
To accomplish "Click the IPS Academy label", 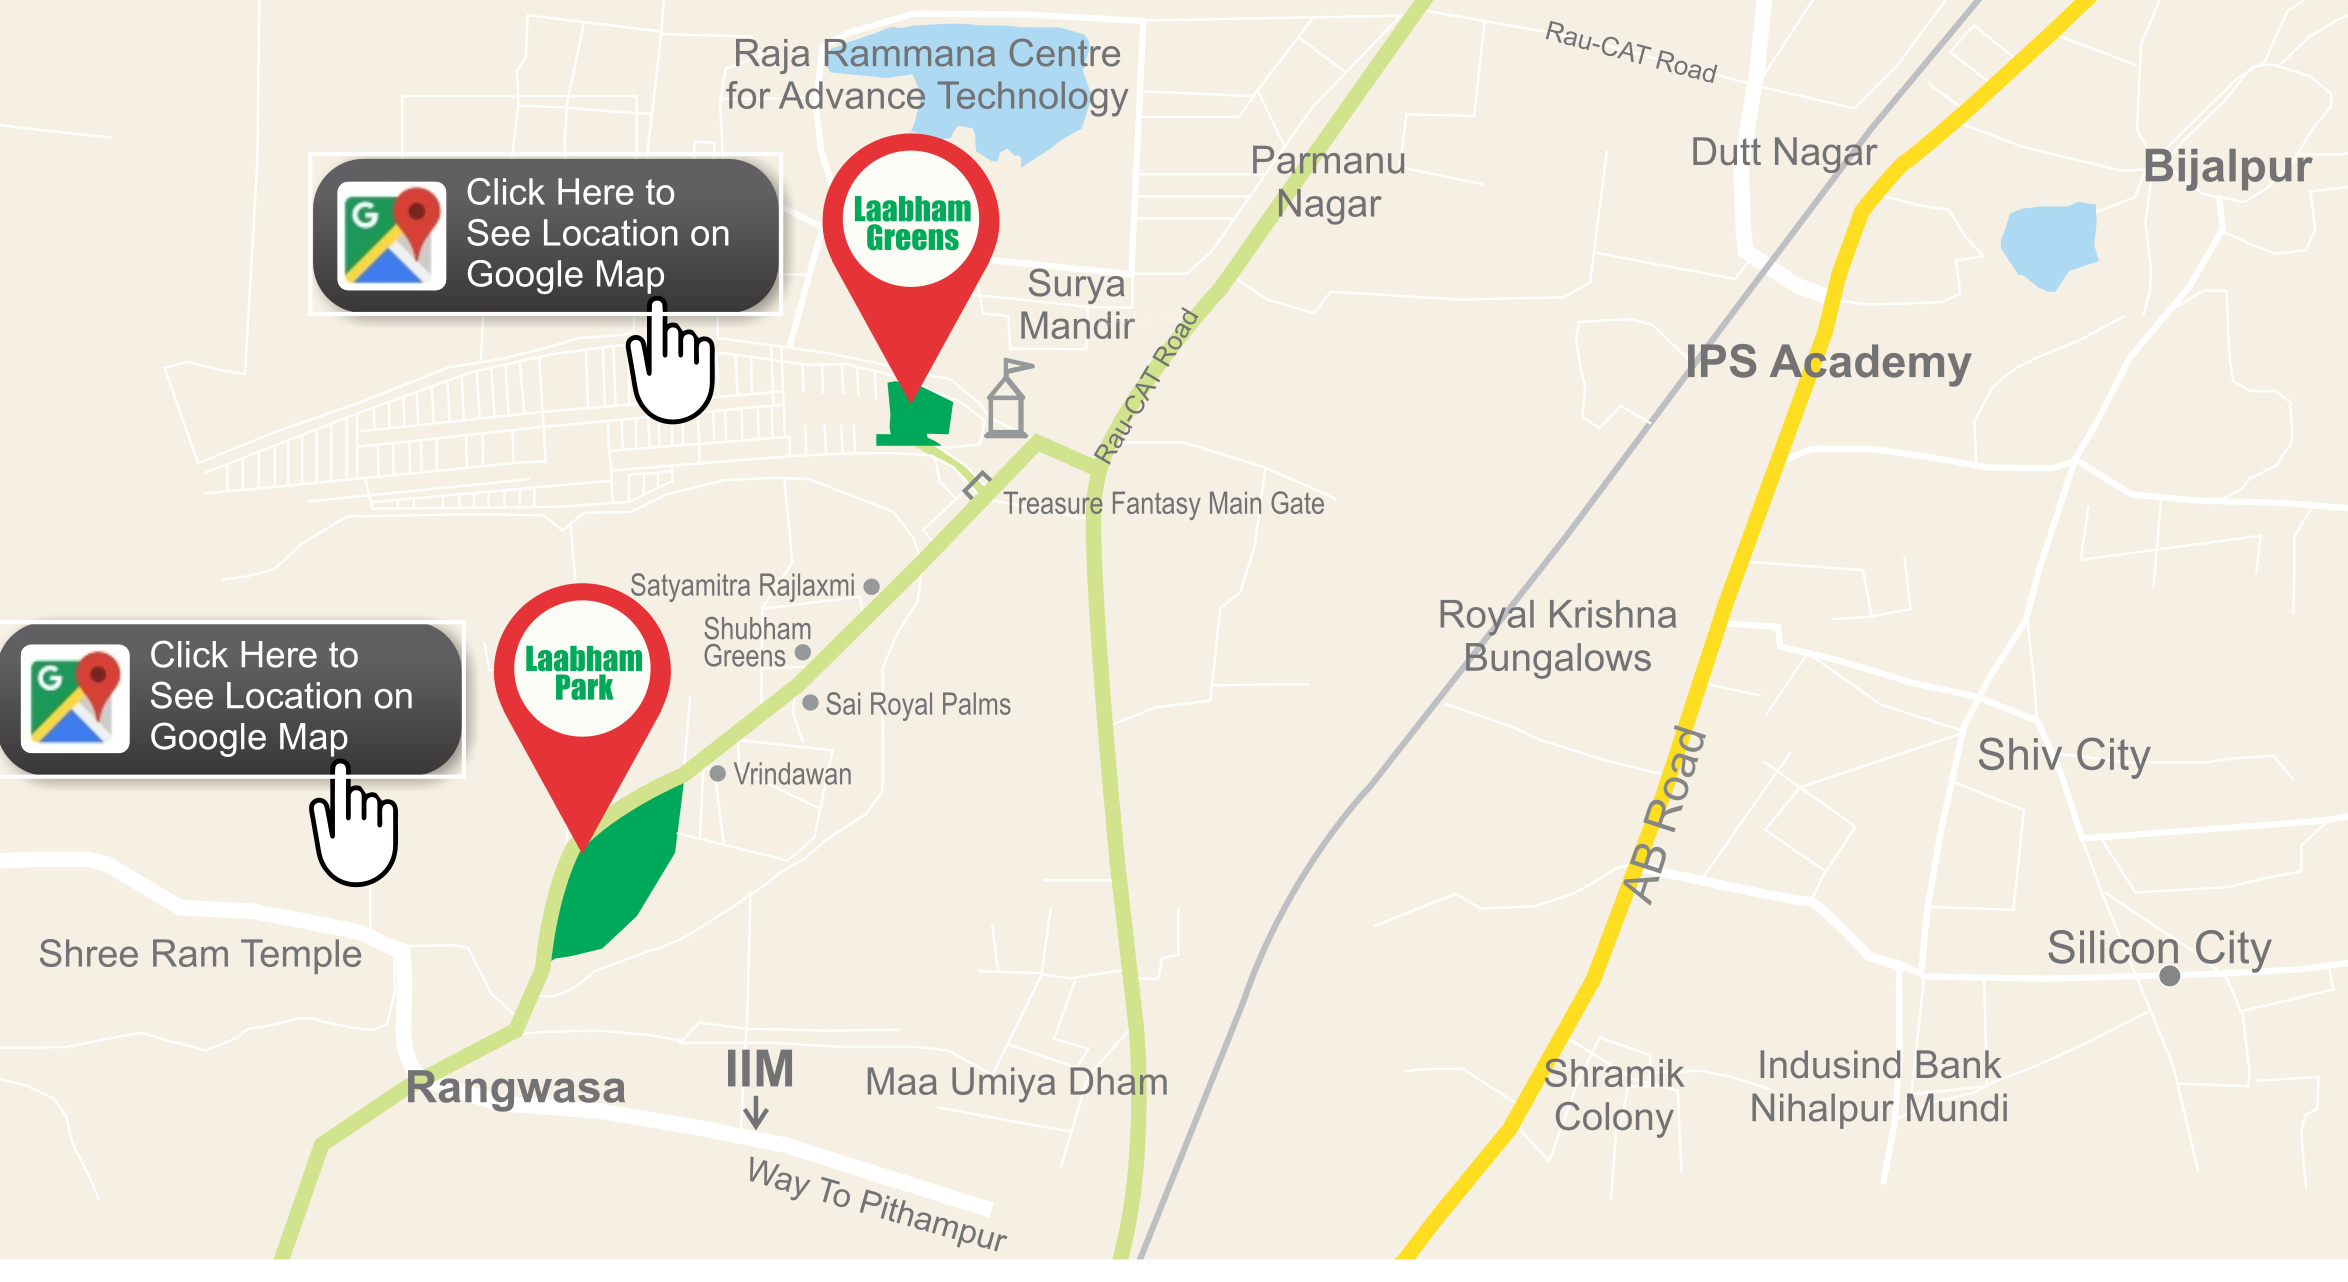I will (1828, 362).
